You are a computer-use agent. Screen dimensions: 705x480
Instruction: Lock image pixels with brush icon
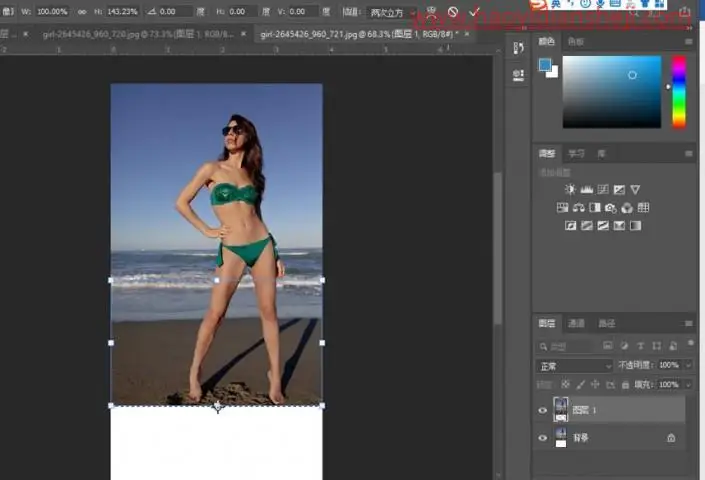pyautogui.click(x=580, y=384)
